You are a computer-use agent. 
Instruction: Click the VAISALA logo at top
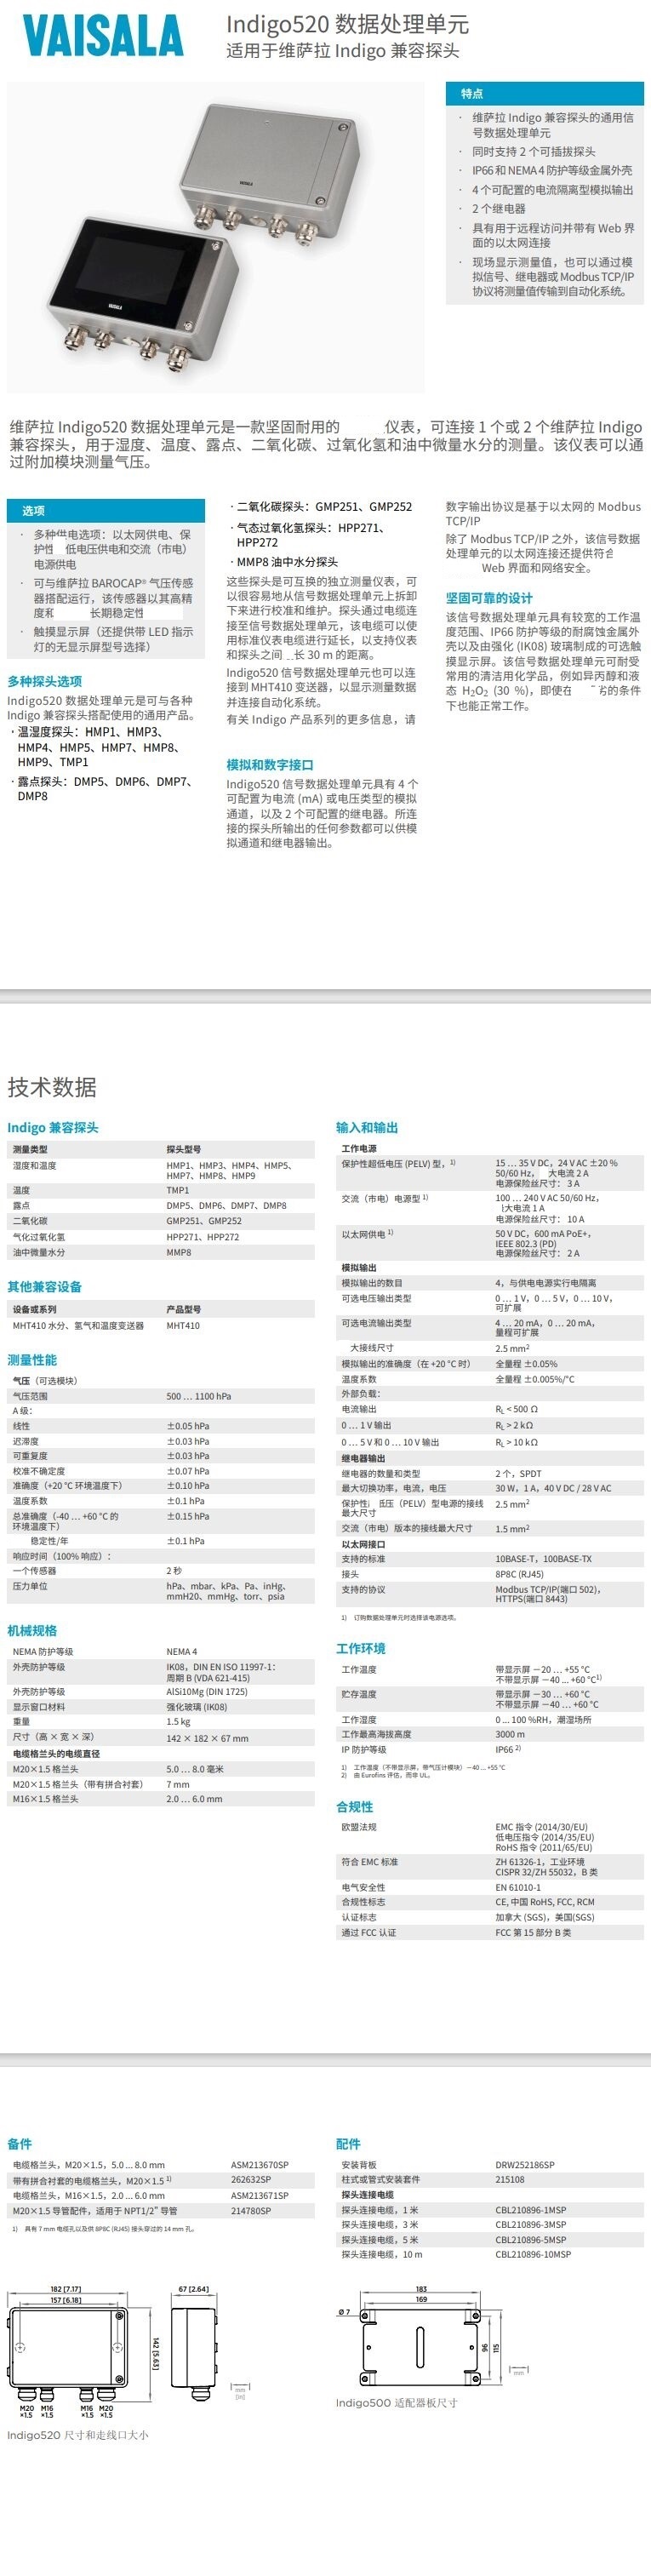(x=103, y=36)
